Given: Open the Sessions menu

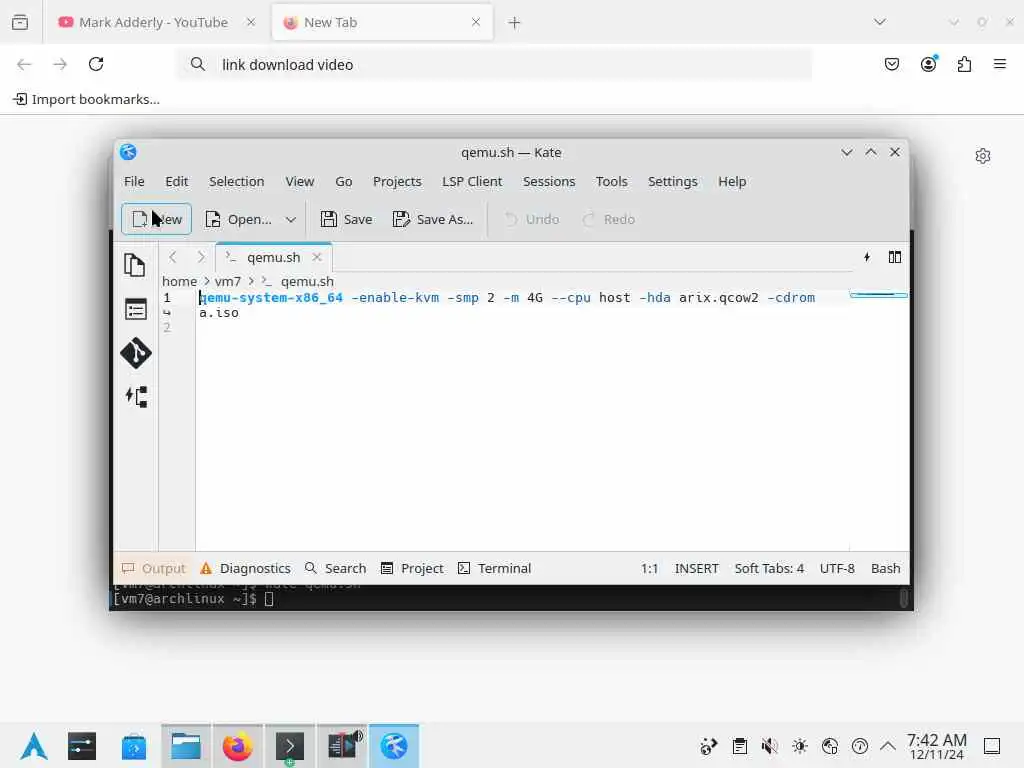Looking at the screenshot, I should pos(549,182).
